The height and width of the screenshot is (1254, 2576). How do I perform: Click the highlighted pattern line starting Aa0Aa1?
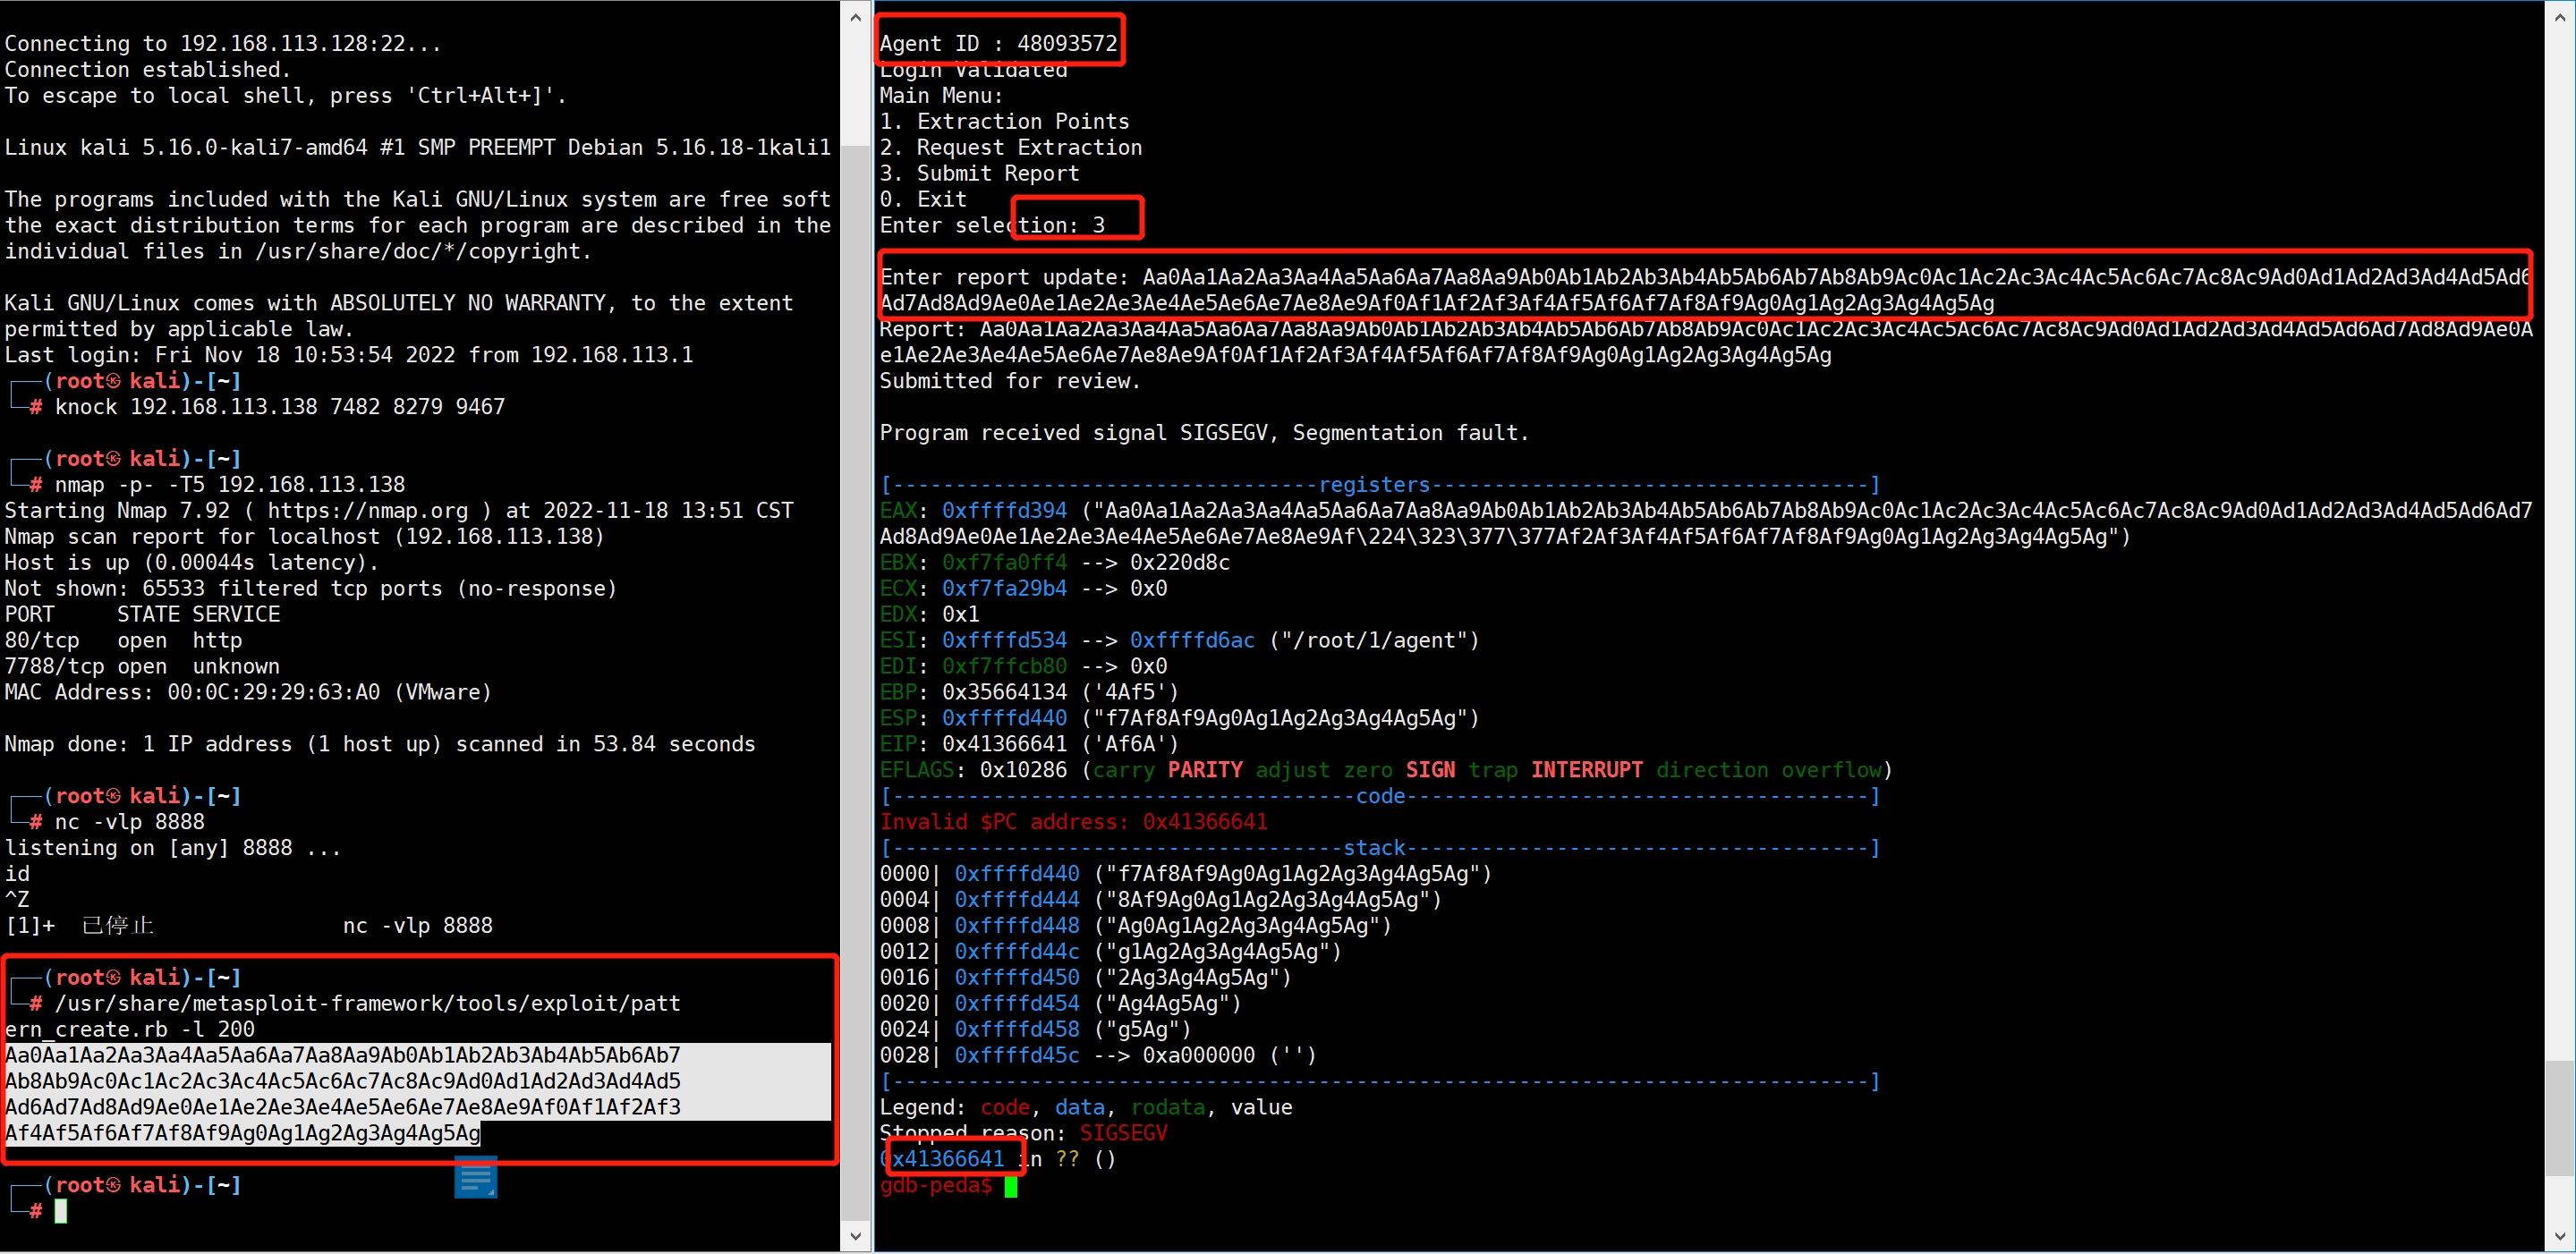click(342, 1055)
